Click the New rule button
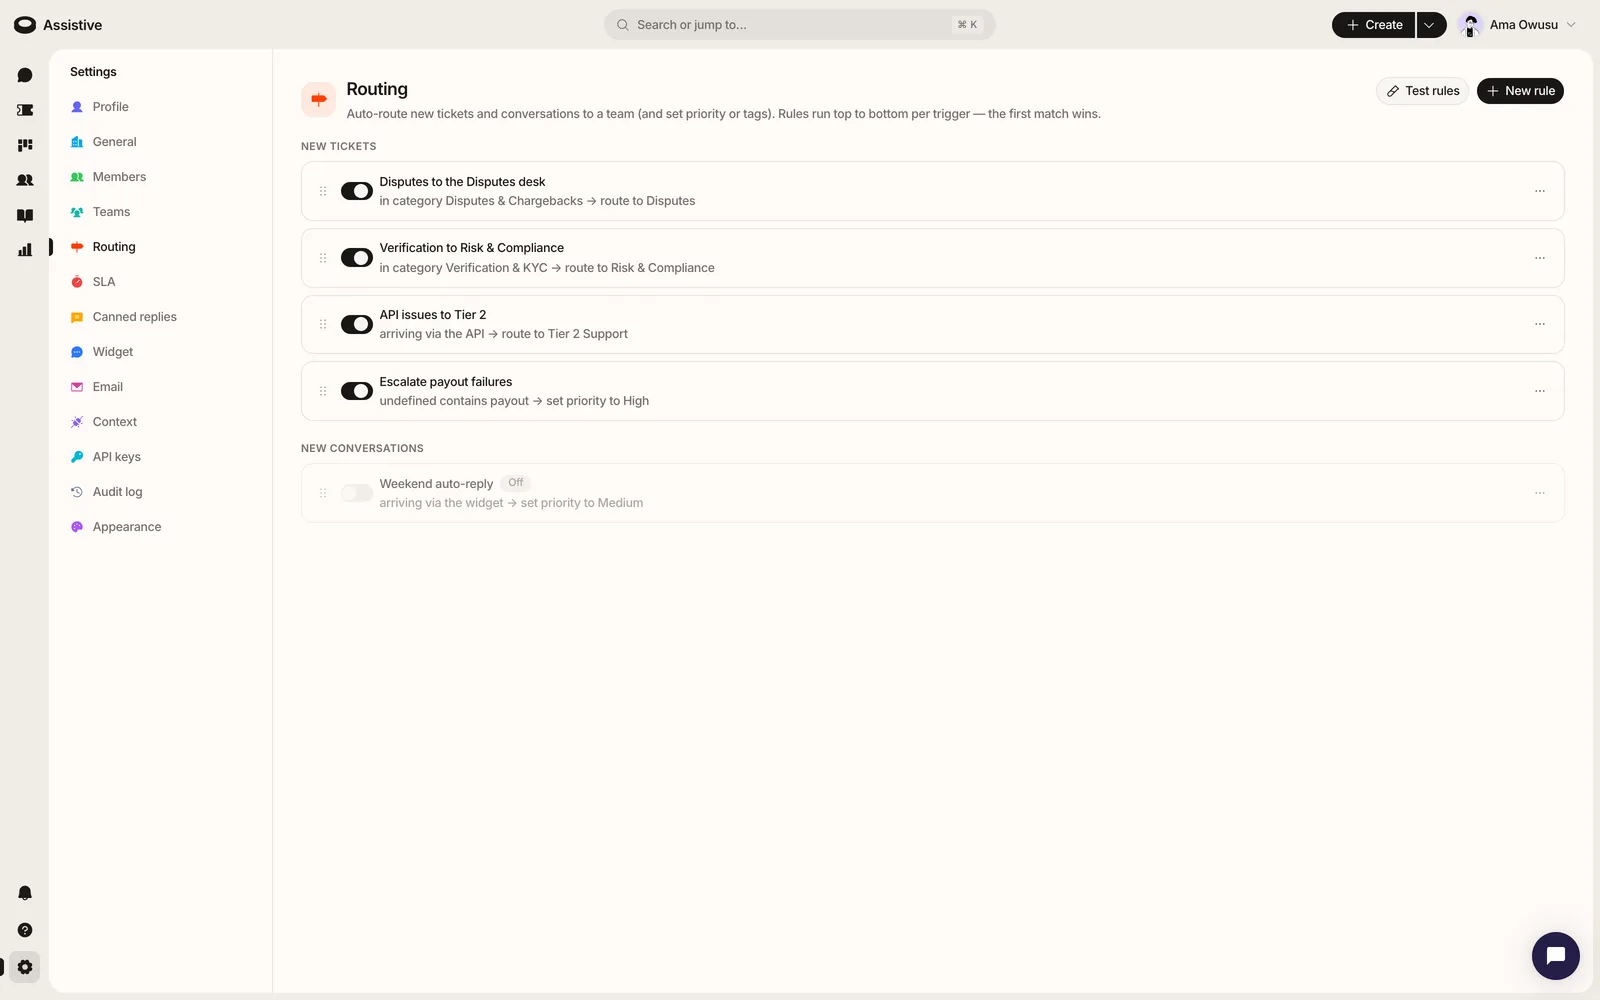The height and width of the screenshot is (1000, 1600). (x=1520, y=91)
